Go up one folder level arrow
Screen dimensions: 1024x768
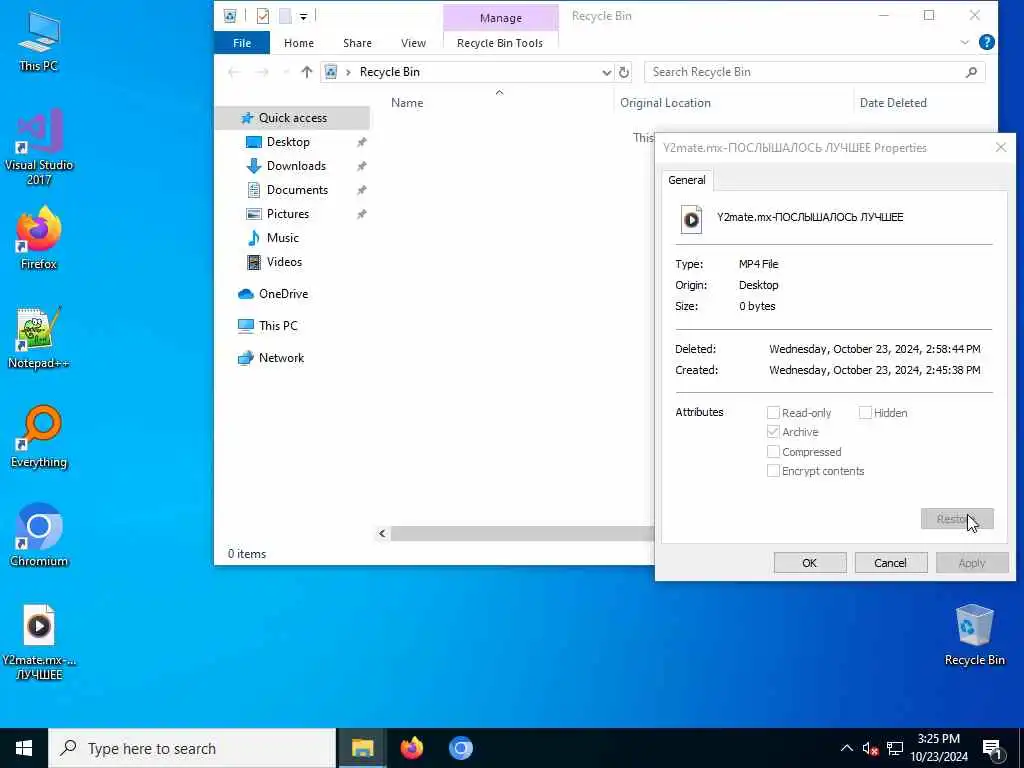click(x=306, y=72)
